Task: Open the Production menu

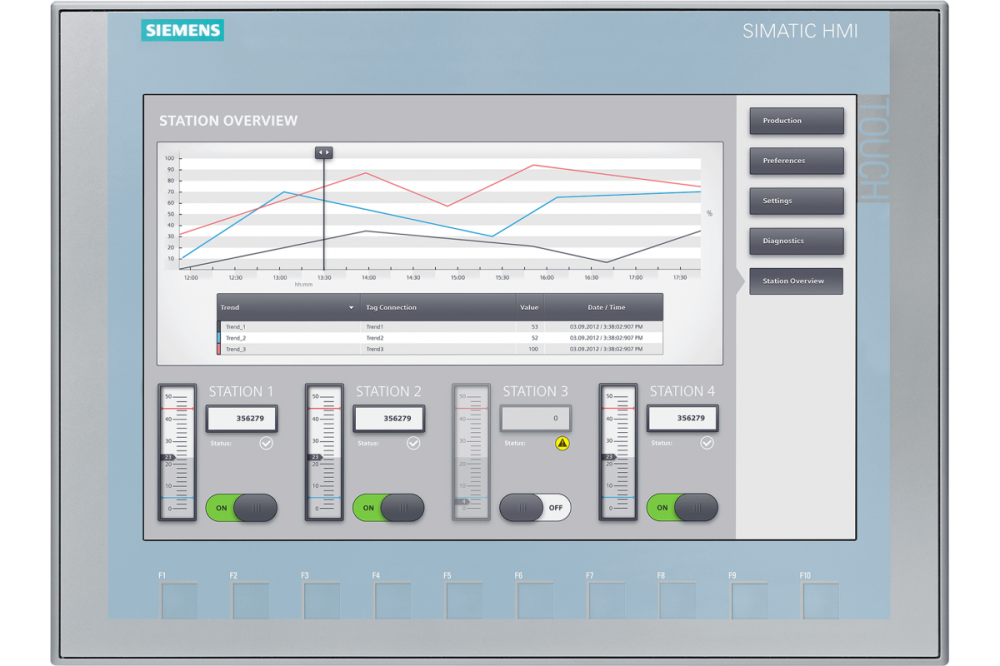Action: [x=796, y=121]
